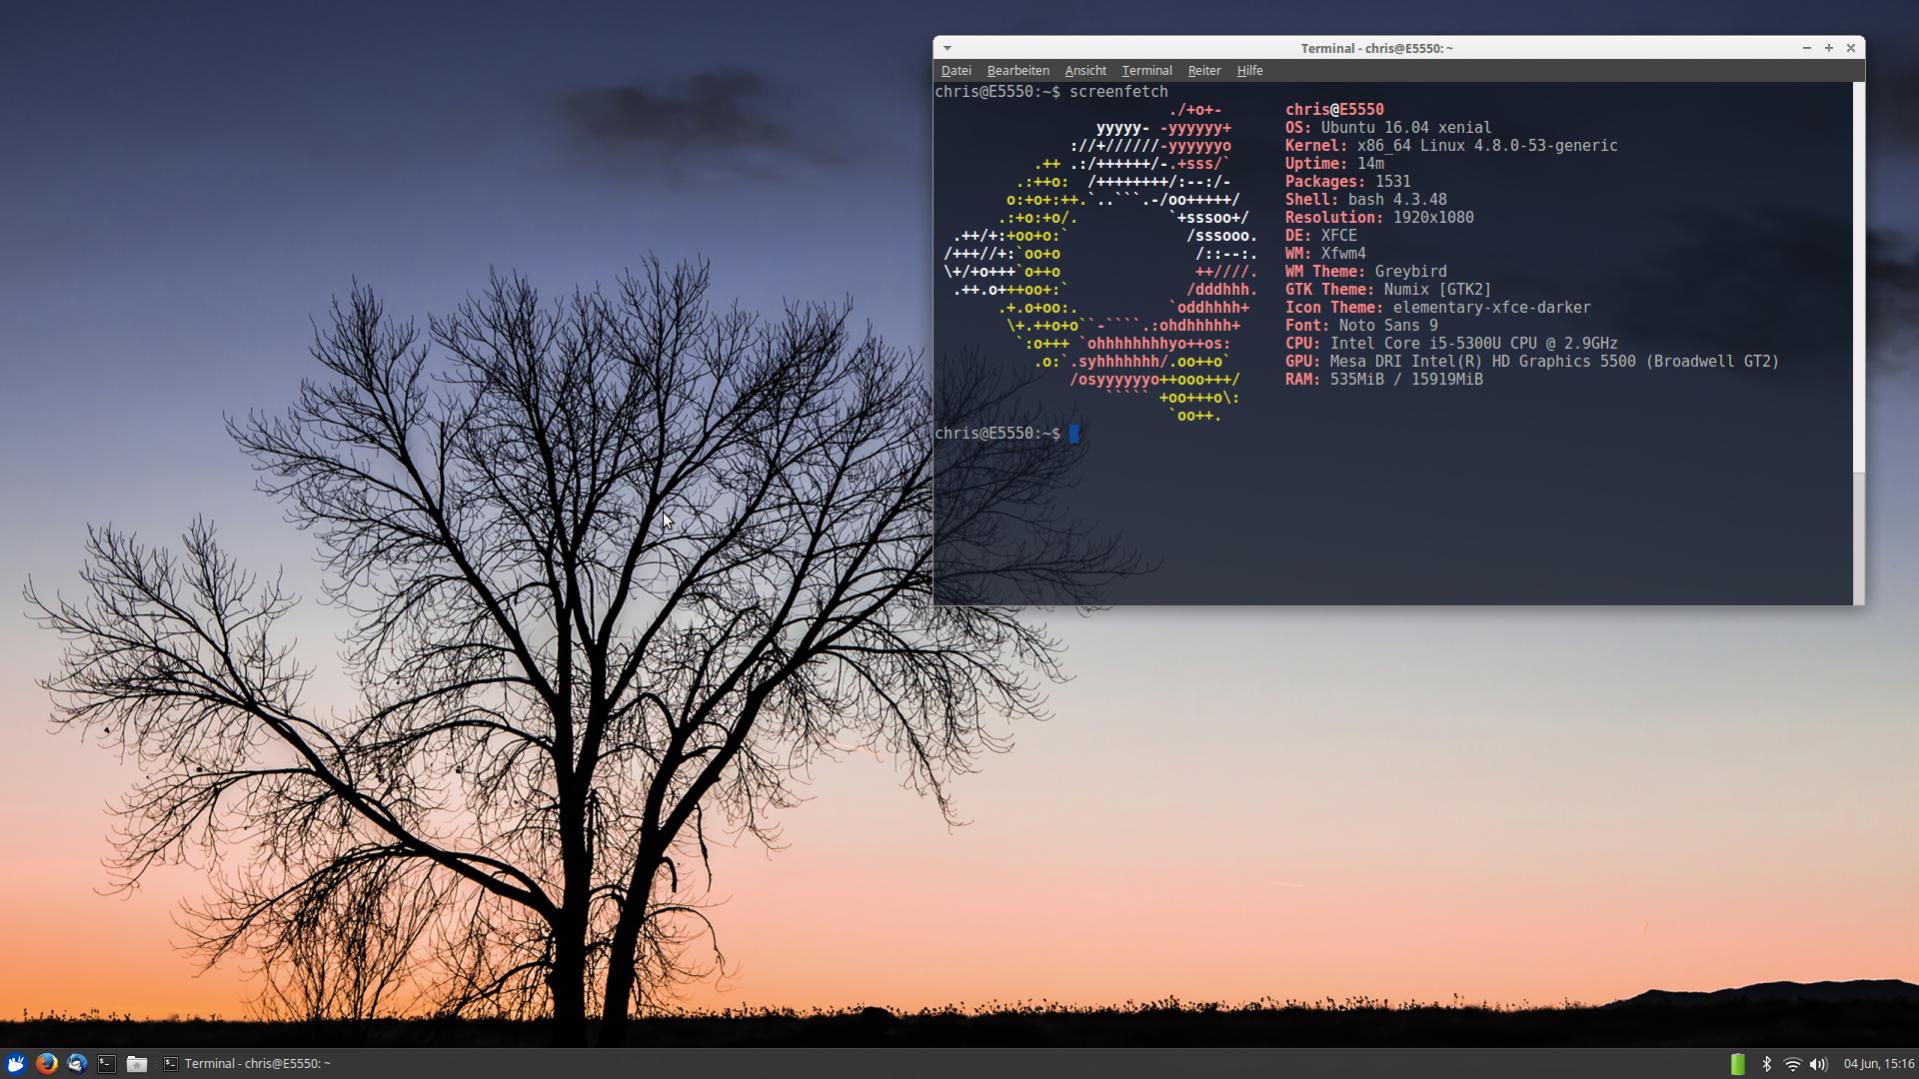
Task: Select the Terminal - chris@E5550 taskbar button
Action: (247, 1064)
